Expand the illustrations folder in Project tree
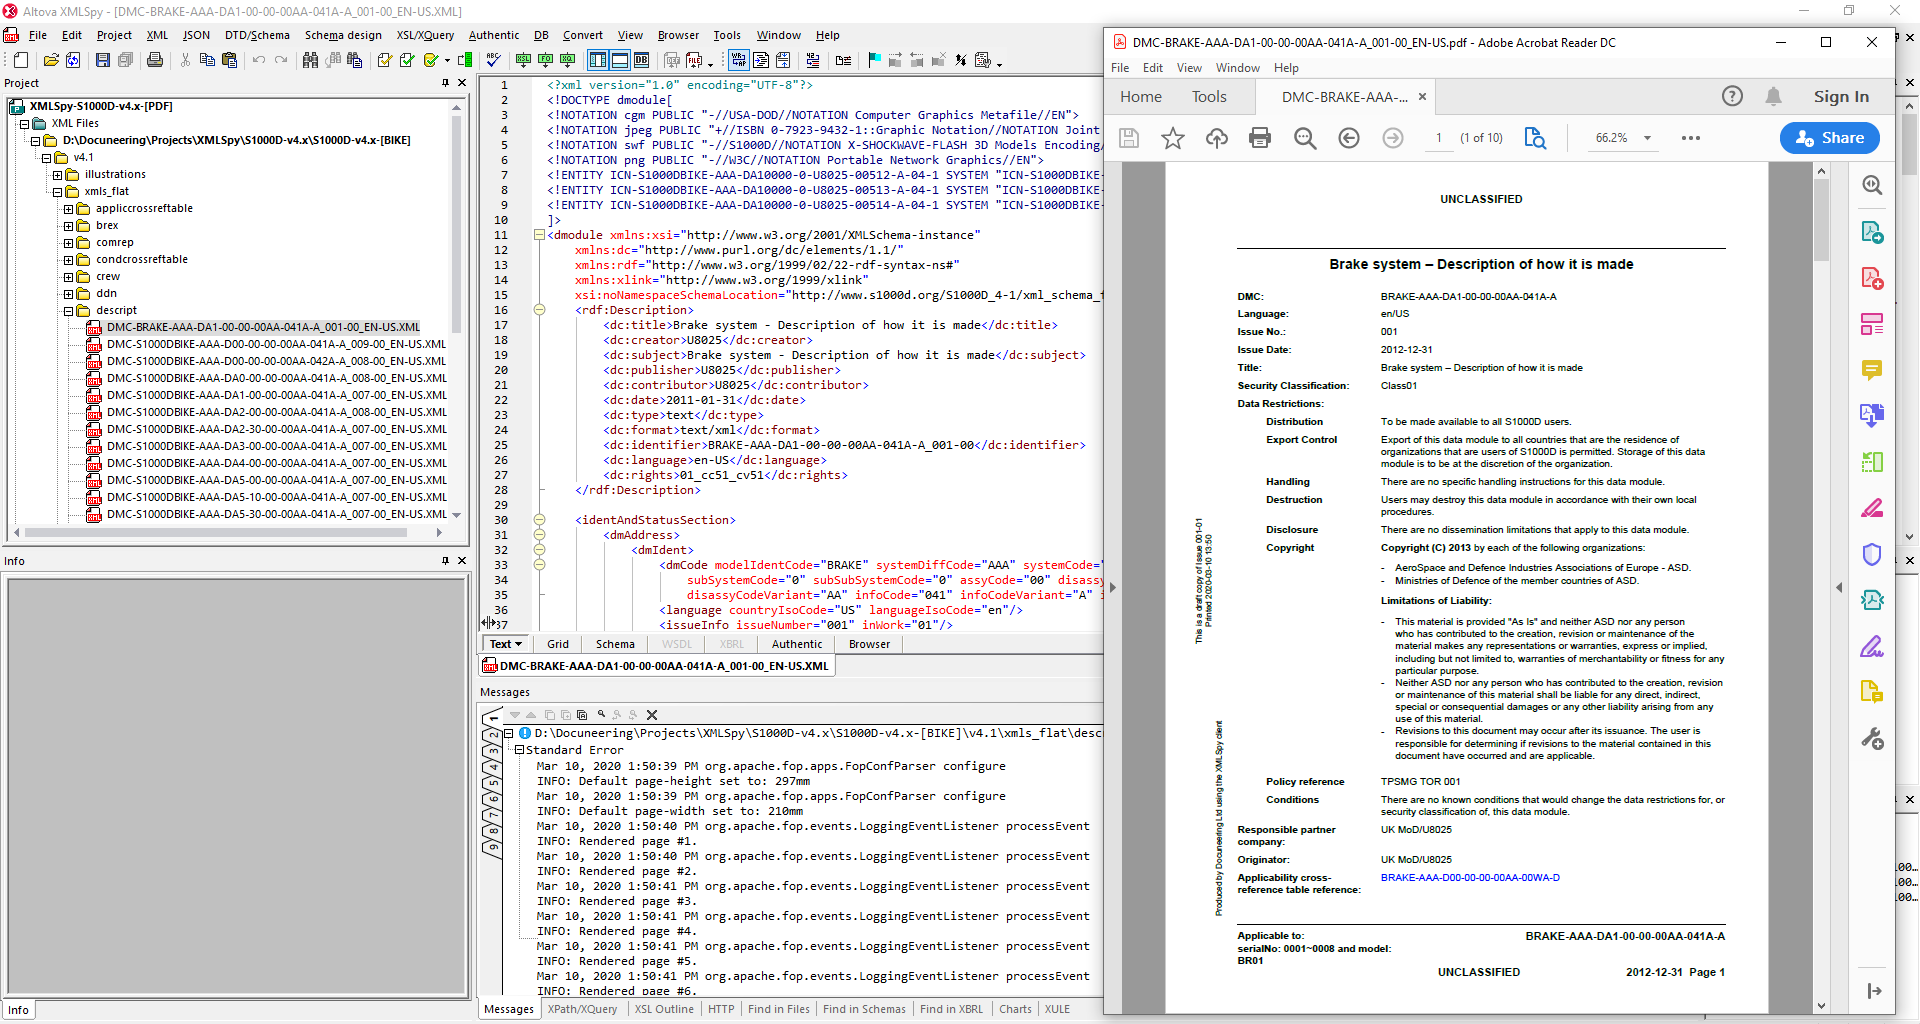 [x=56, y=174]
